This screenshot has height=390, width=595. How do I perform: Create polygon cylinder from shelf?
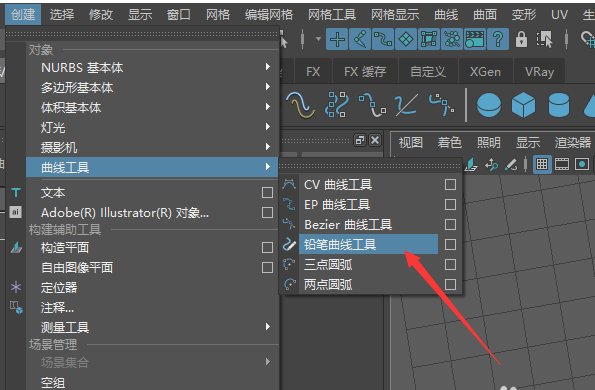click(x=559, y=105)
